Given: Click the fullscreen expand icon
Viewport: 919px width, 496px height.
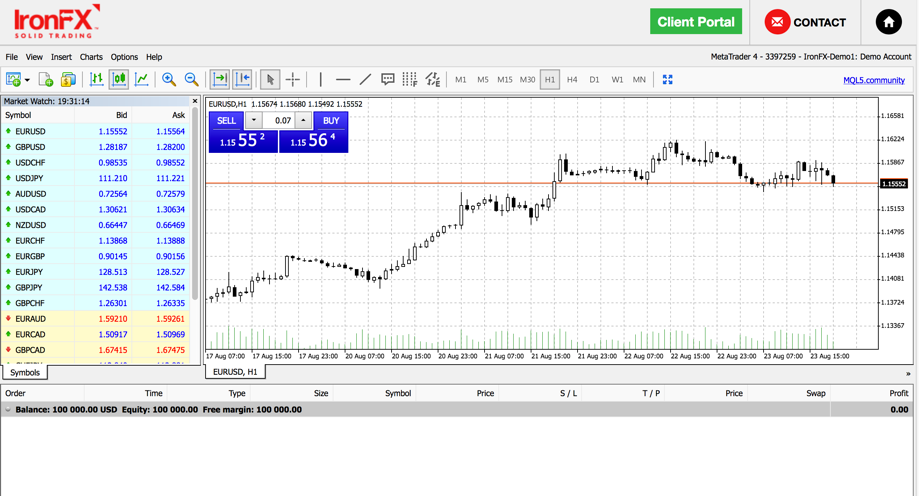Looking at the screenshot, I should coord(667,79).
